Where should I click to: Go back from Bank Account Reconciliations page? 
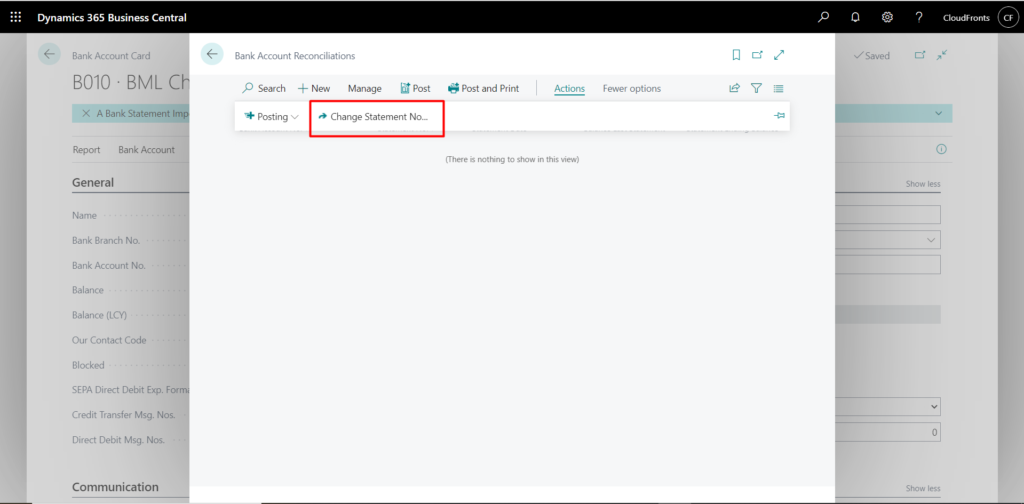(x=212, y=54)
